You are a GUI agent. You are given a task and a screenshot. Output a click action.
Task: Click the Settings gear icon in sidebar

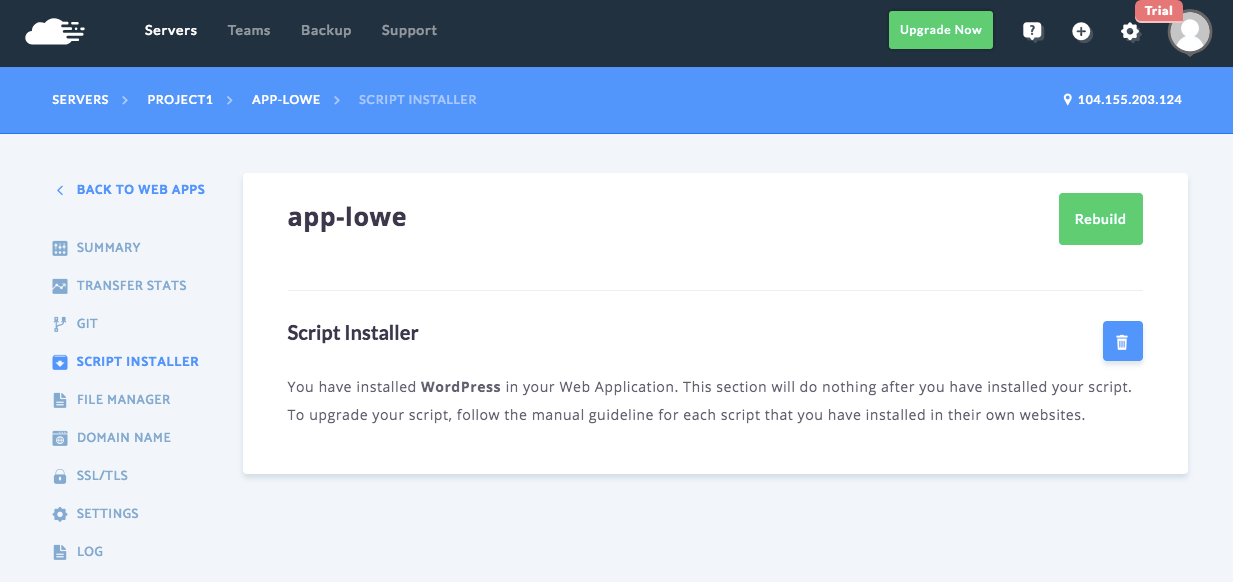point(60,514)
